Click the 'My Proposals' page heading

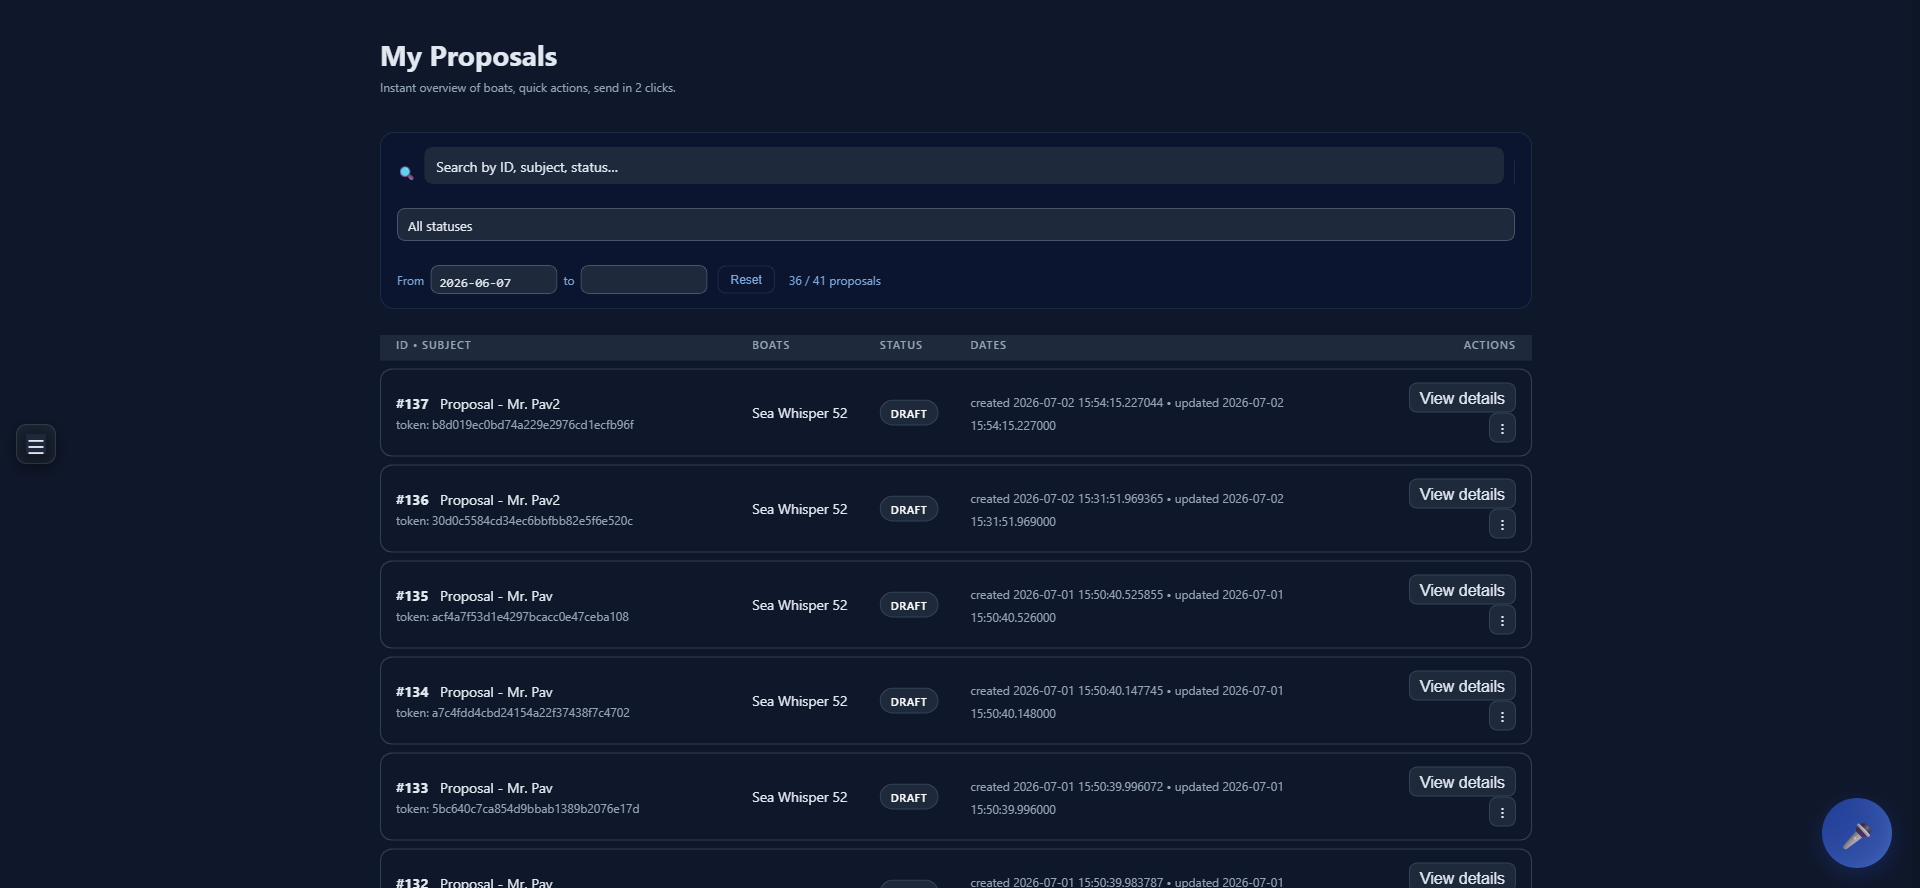(x=468, y=56)
